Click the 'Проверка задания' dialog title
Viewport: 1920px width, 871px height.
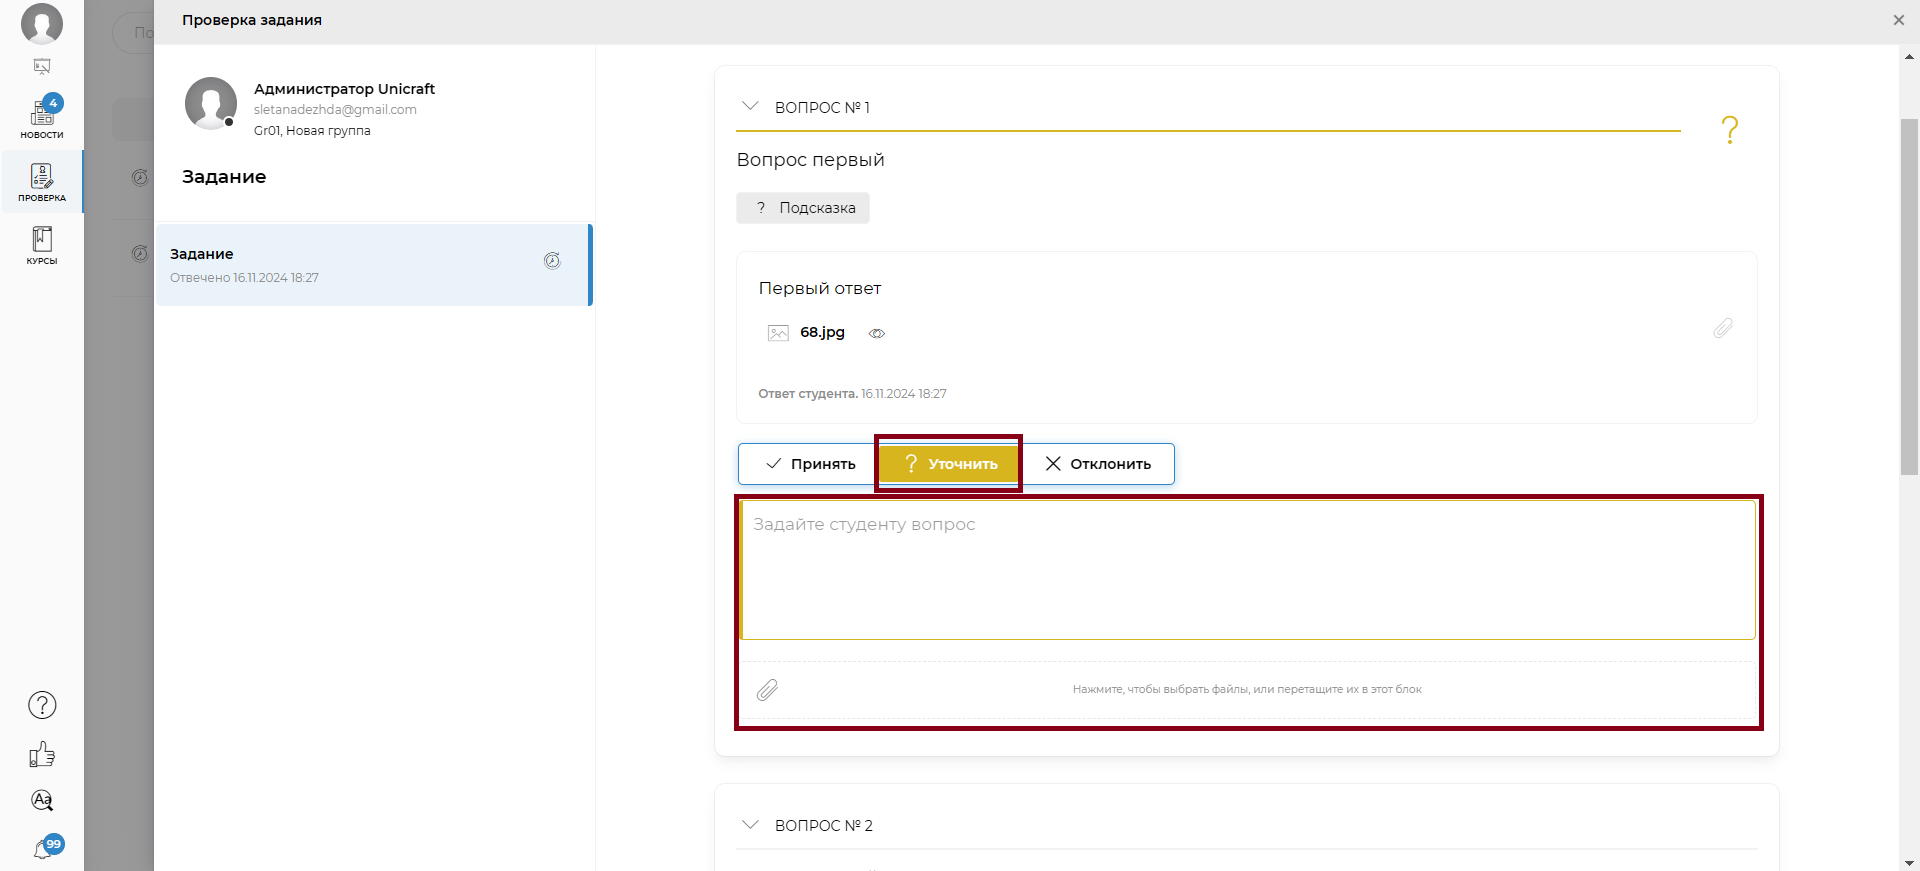252,20
